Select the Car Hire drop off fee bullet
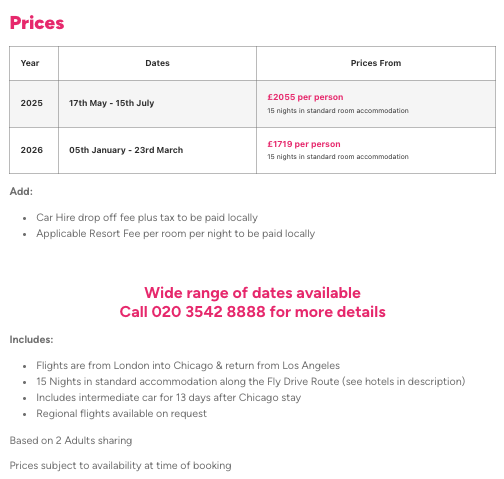 click(x=147, y=217)
